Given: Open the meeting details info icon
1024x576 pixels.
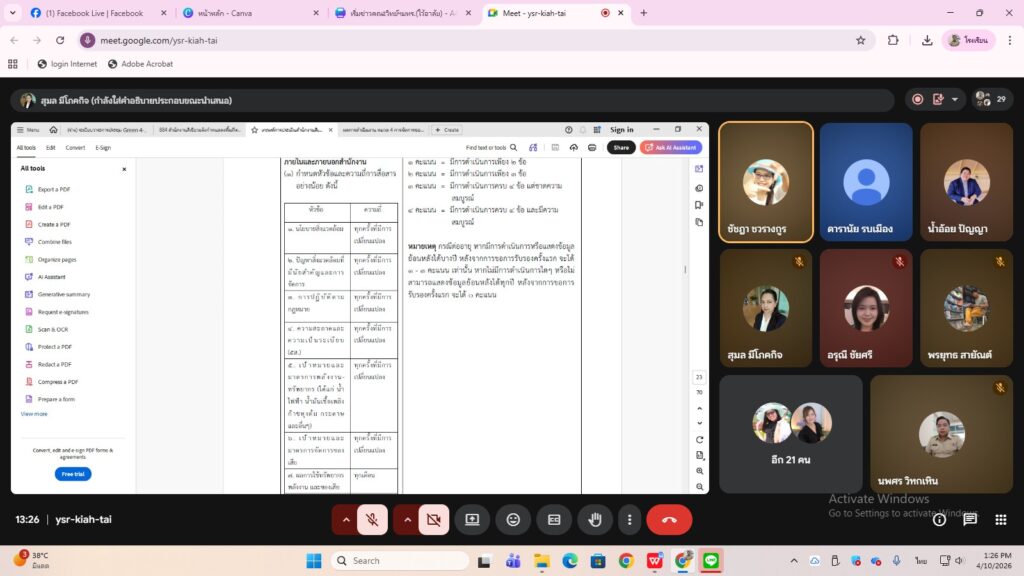Looking at the screenshot, I should pos(939,520).
